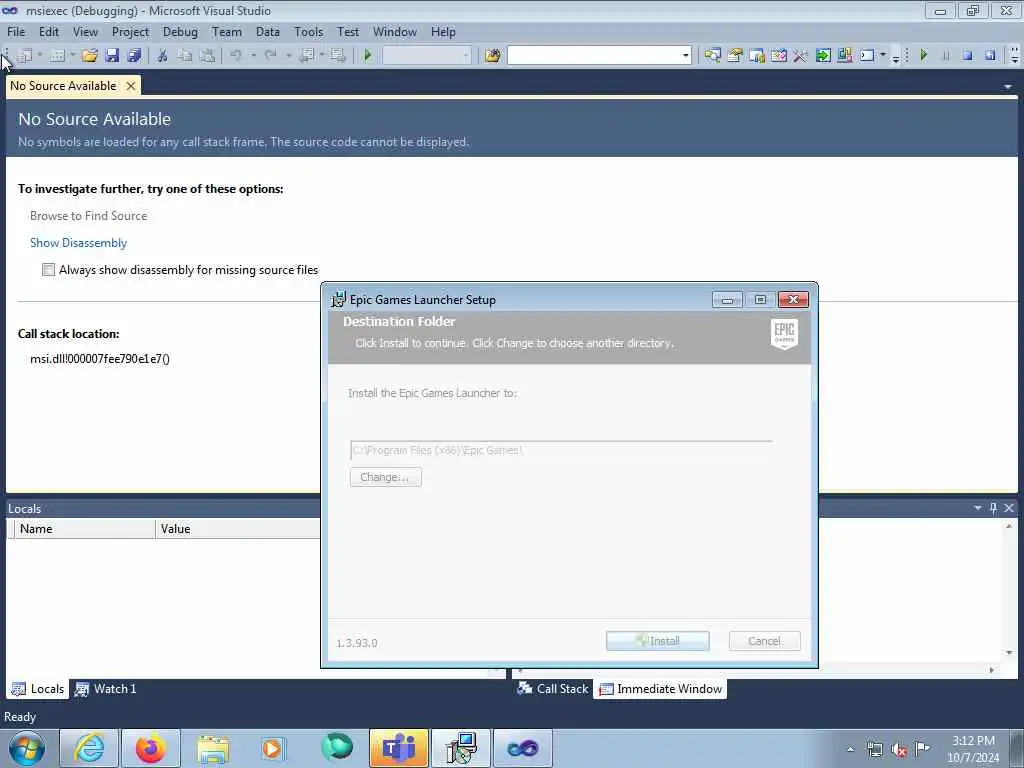This screenshot has height=768, width=1024.
Task: Click the New Project toolbar icon
Action: [24, 56]
